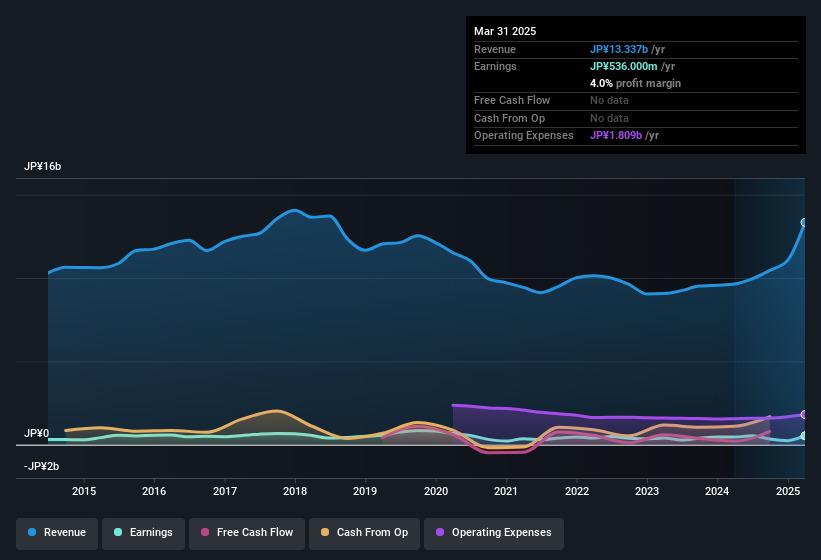The width and height of the screenshot is (821, 560).
Task: Click the 2020 x-axis label
Action: click(436, 491)
